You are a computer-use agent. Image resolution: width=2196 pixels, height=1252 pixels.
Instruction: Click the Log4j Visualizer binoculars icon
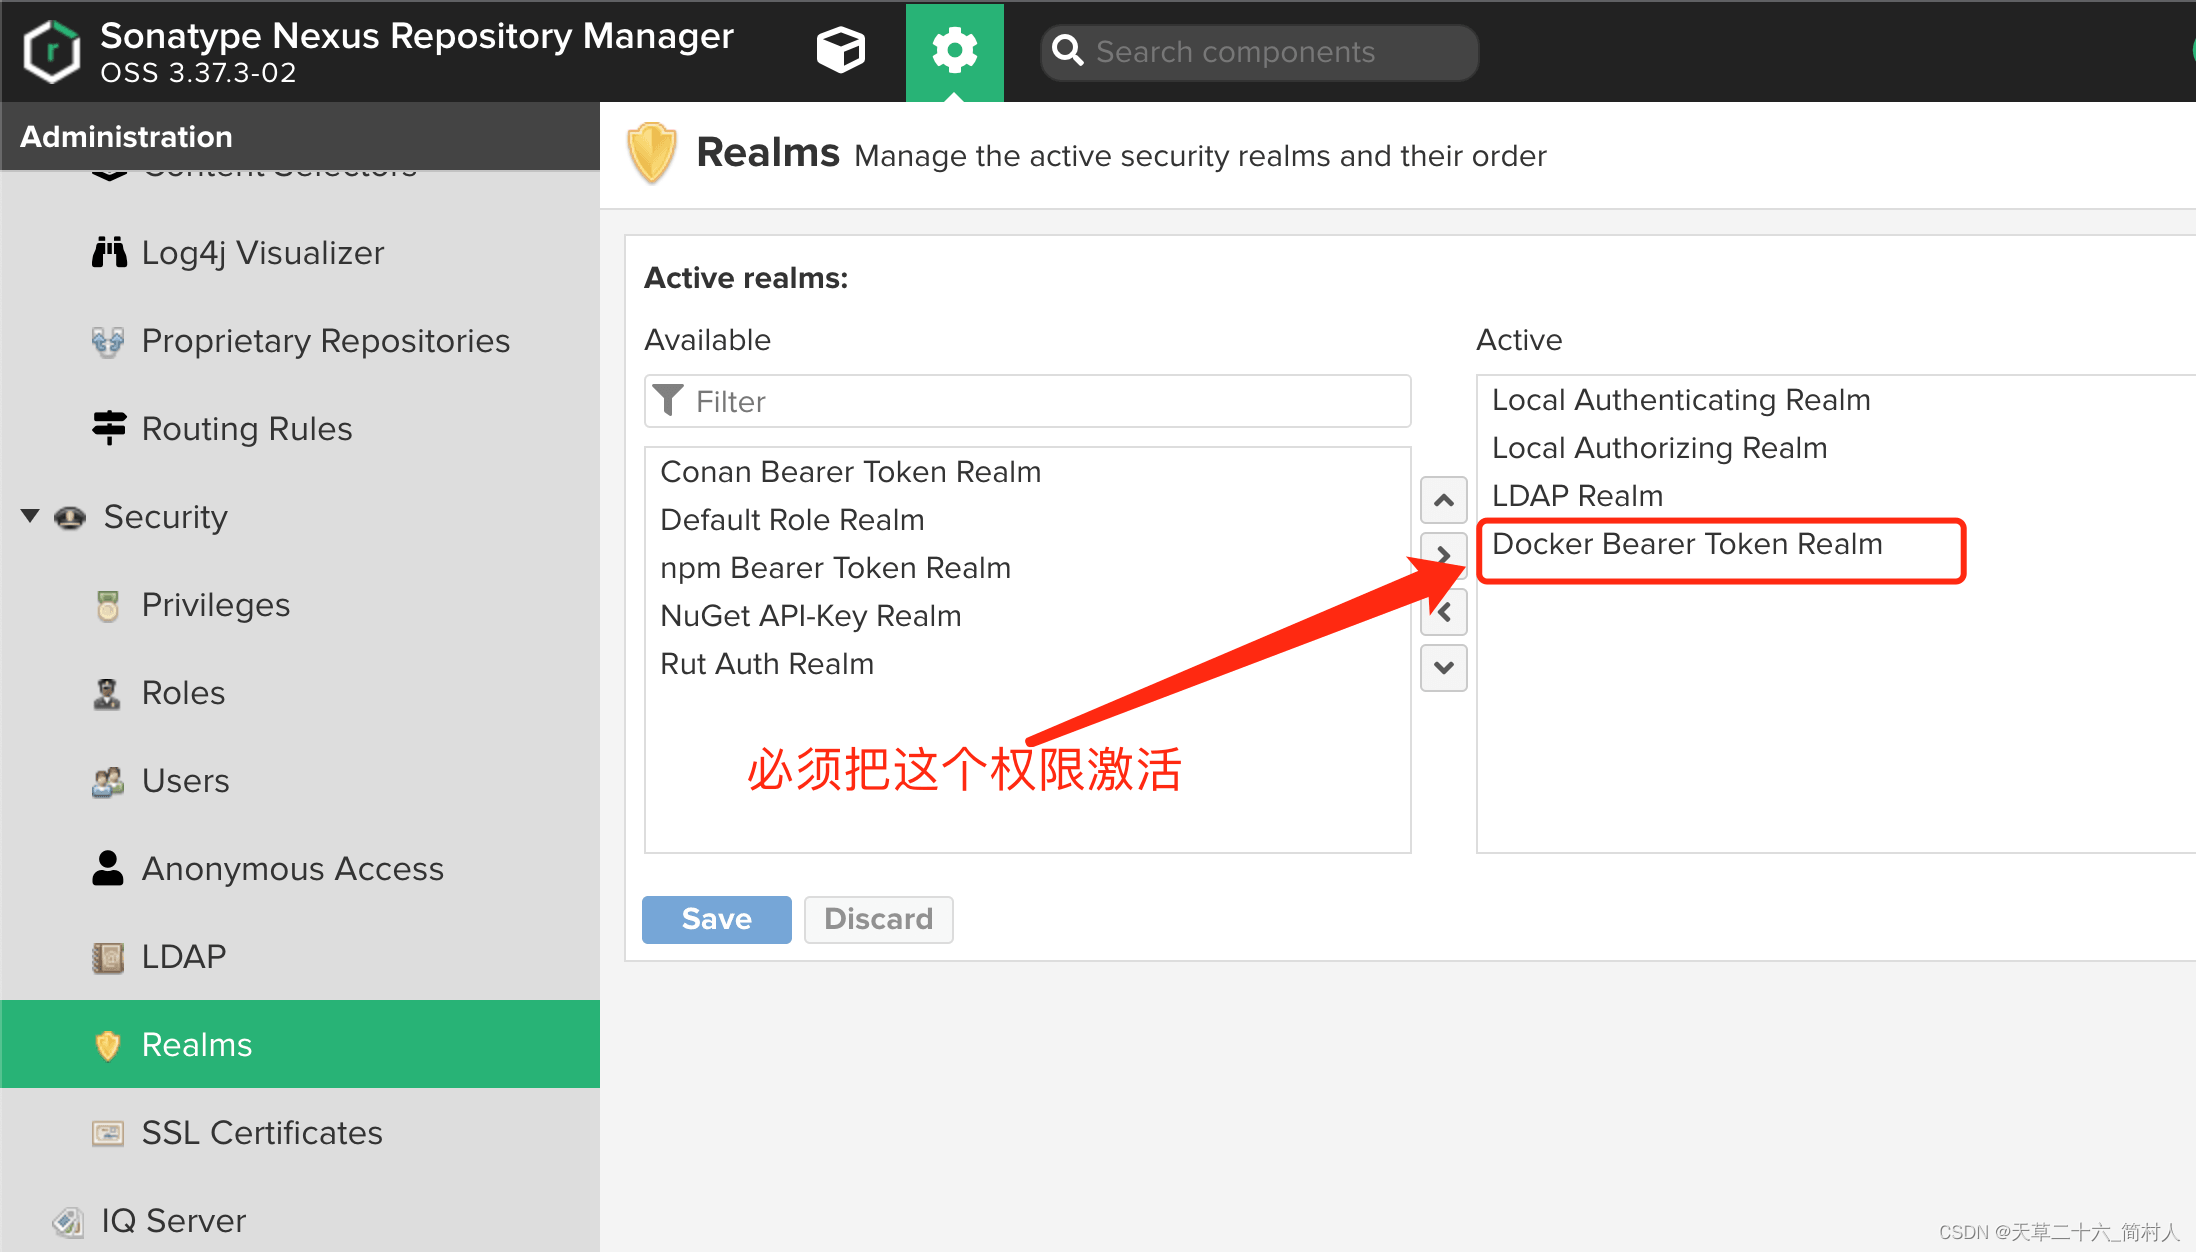[109, 253]
